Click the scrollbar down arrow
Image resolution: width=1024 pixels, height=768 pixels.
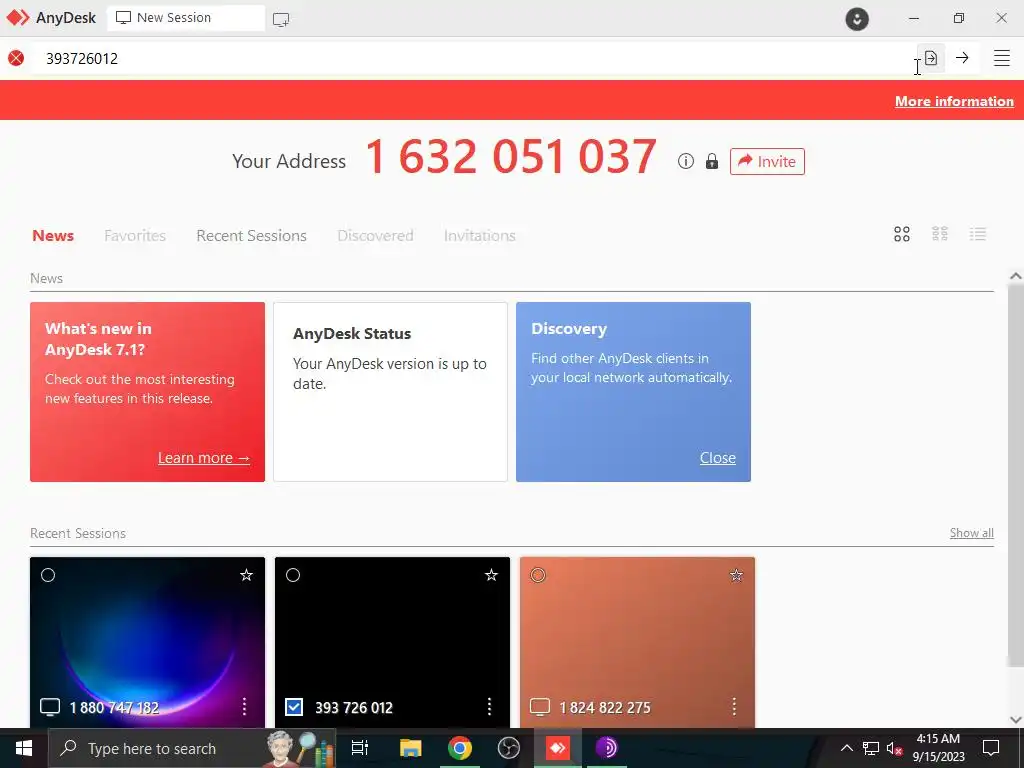point(1016,719)
